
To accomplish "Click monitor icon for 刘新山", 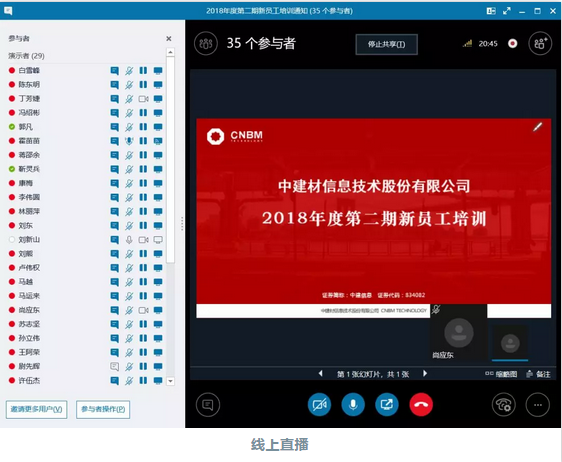I will click(x=158, y=240).
